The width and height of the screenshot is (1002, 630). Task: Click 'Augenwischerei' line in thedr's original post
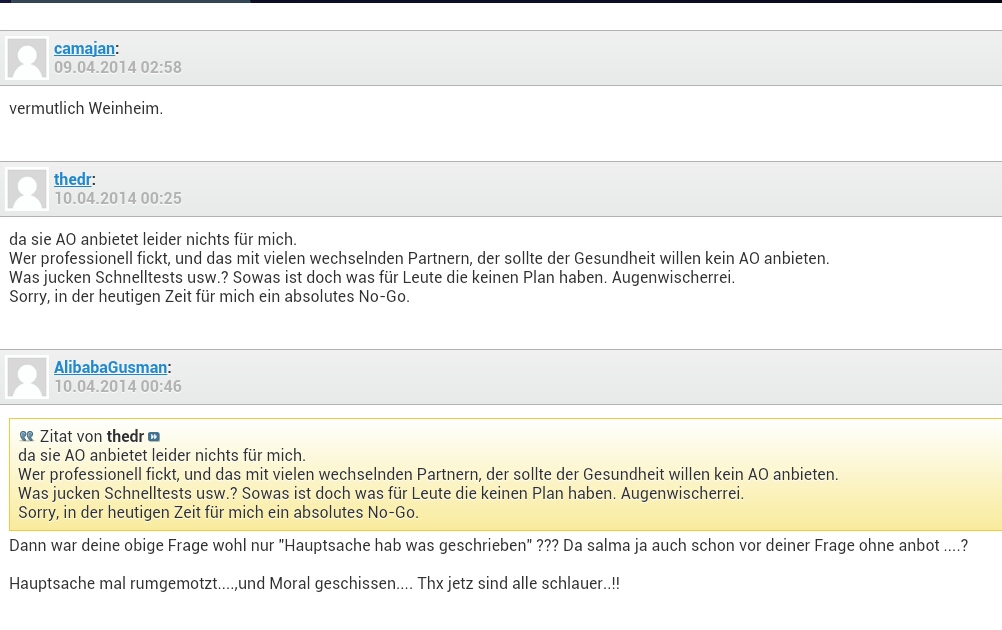372,278
